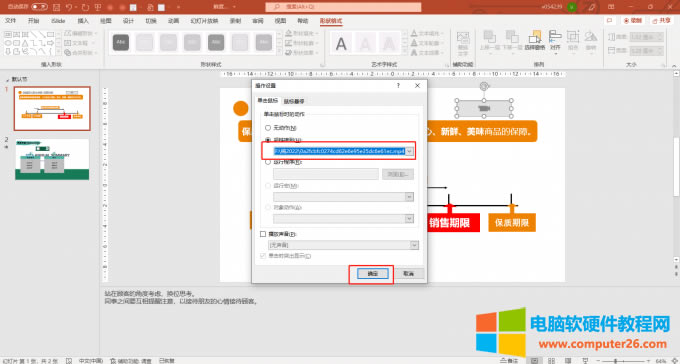Open the Insert (插入) ribbon tab
Viewport: 680px width, 364px height.
click(83, 21)
